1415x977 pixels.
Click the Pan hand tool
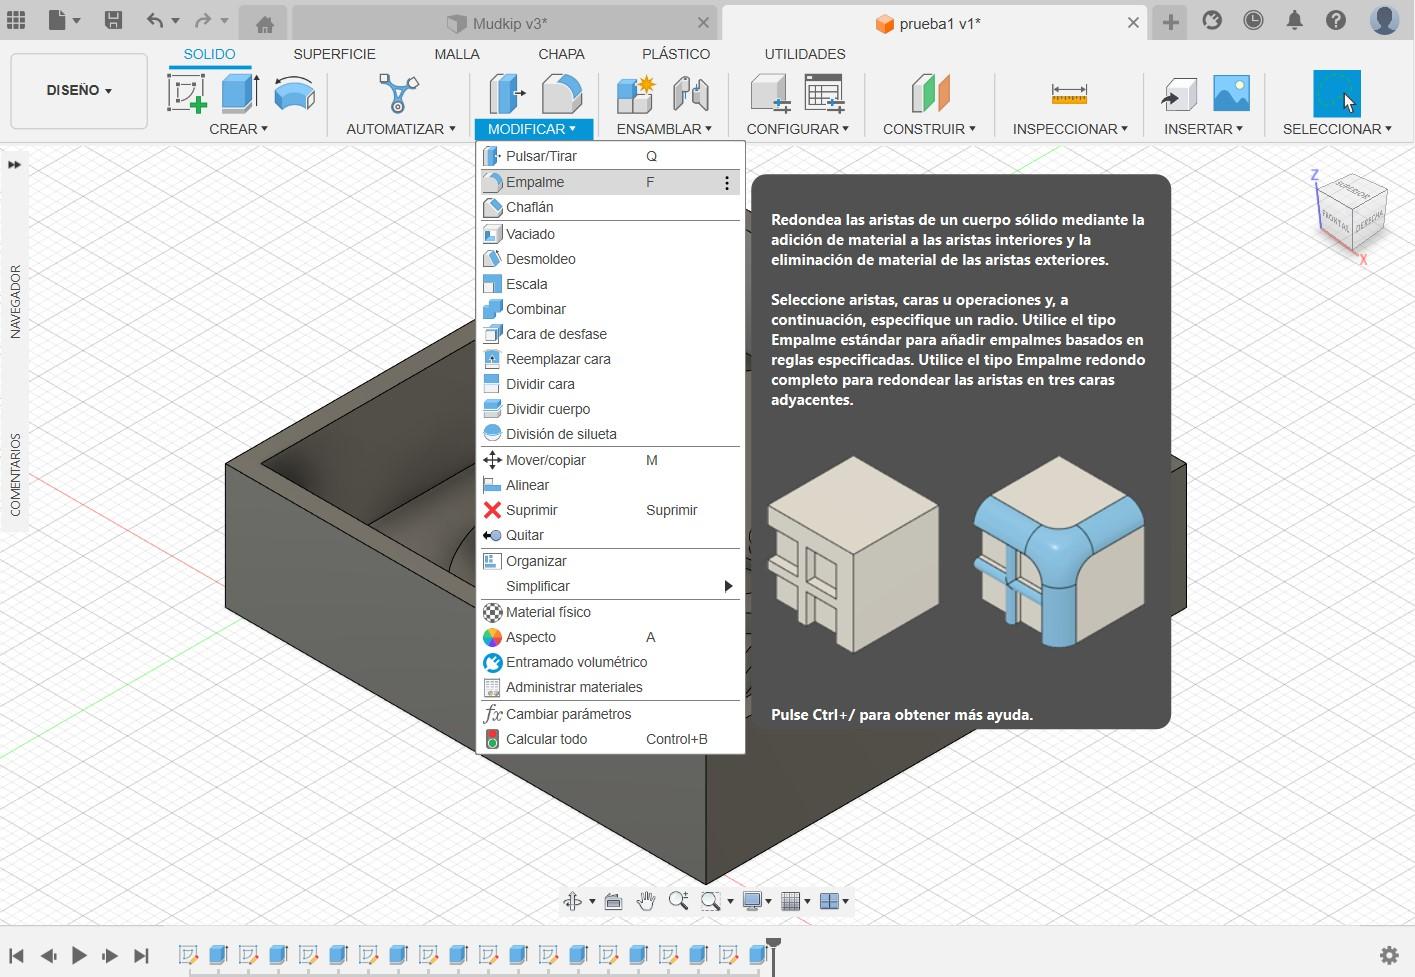pos(646,901)
